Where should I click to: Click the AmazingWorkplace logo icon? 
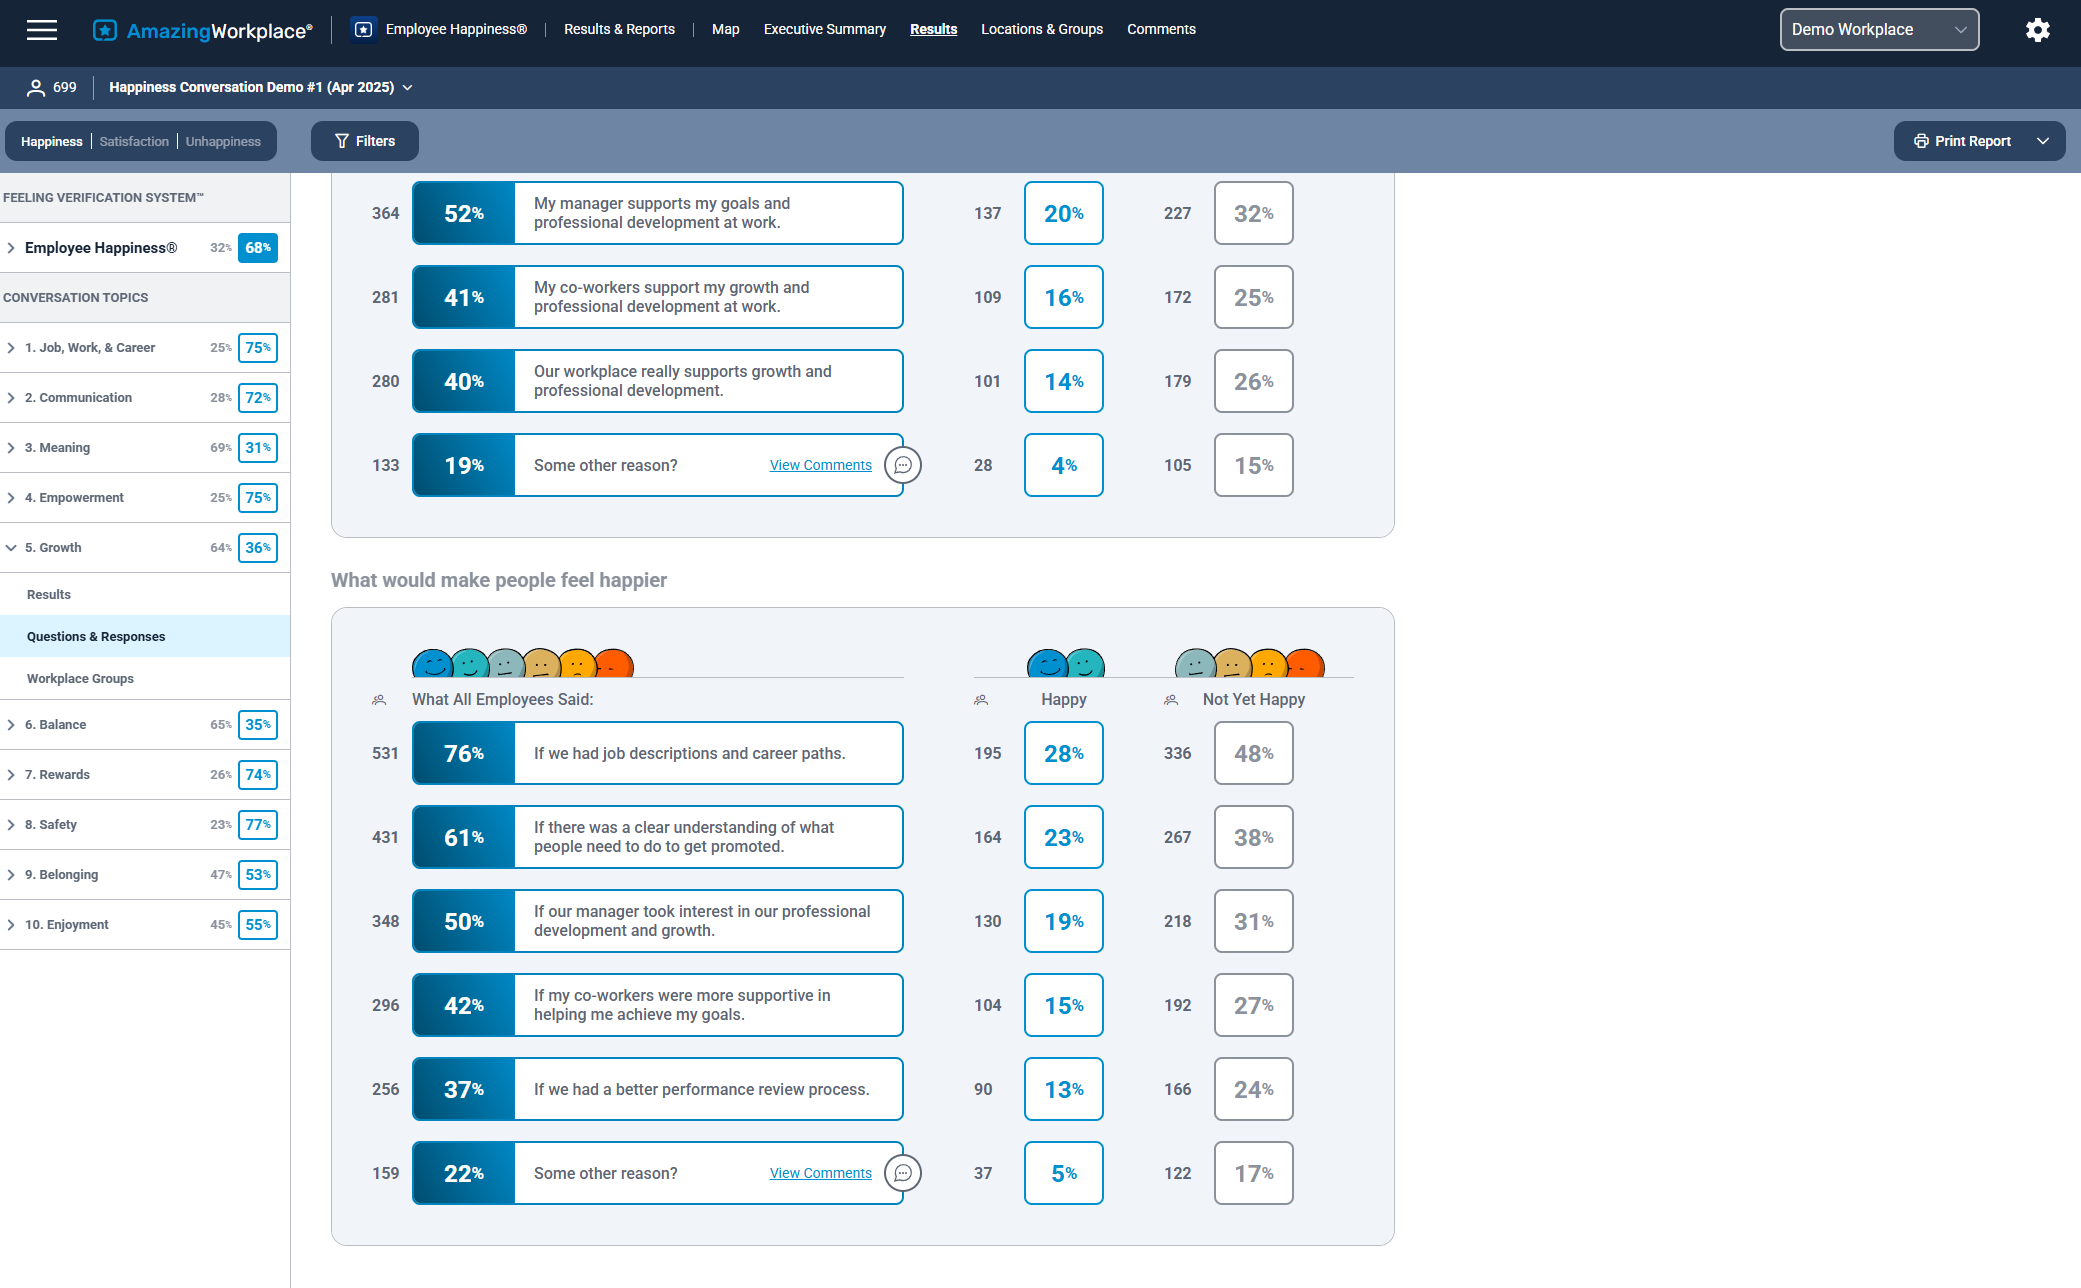pos(104,30)
